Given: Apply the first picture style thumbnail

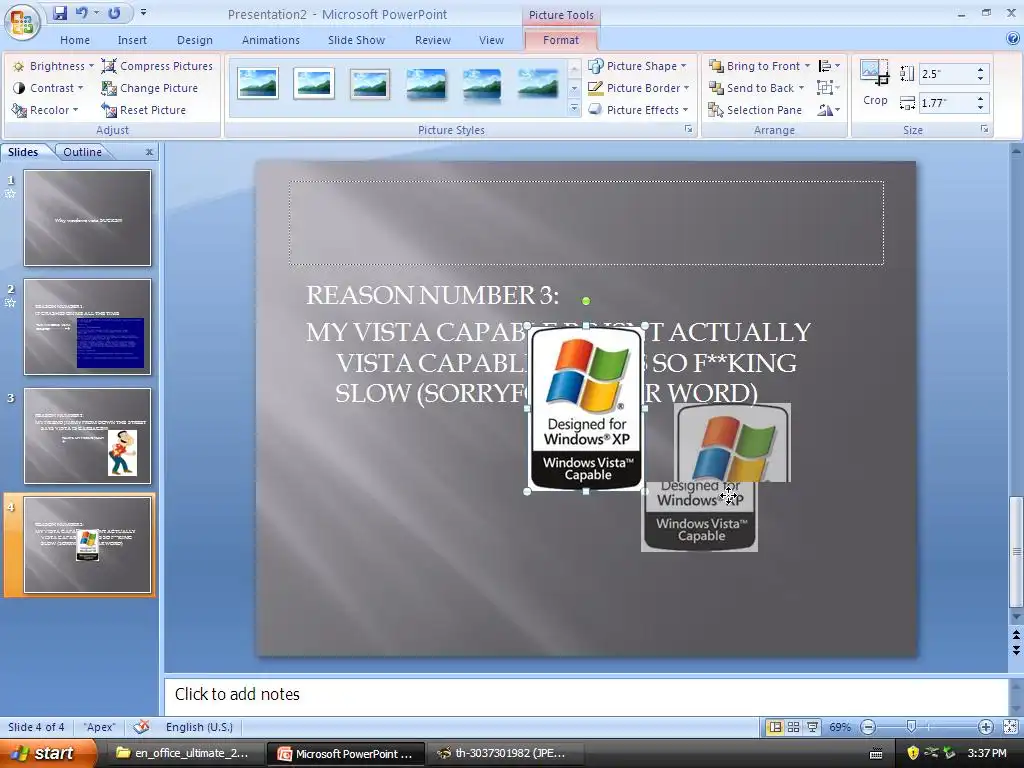Looking at the screenshot, I should (x=257, y=84).
